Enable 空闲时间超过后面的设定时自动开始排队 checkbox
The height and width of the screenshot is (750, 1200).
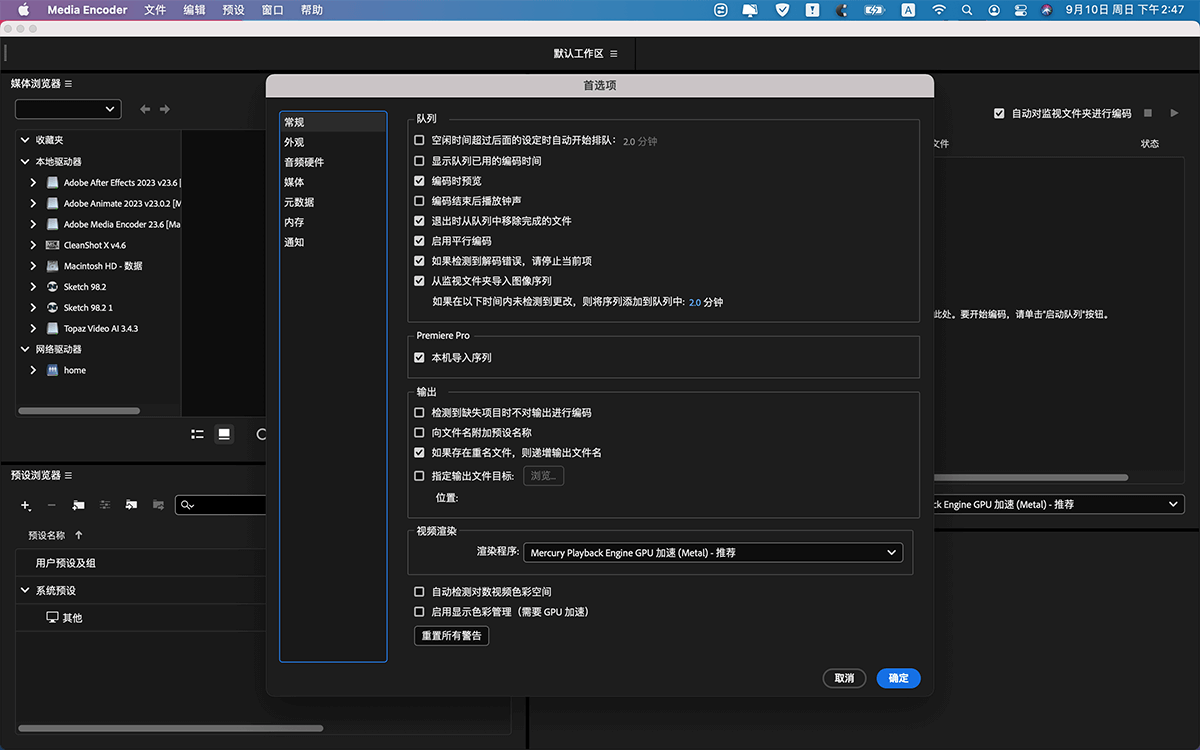click(420, 141)
